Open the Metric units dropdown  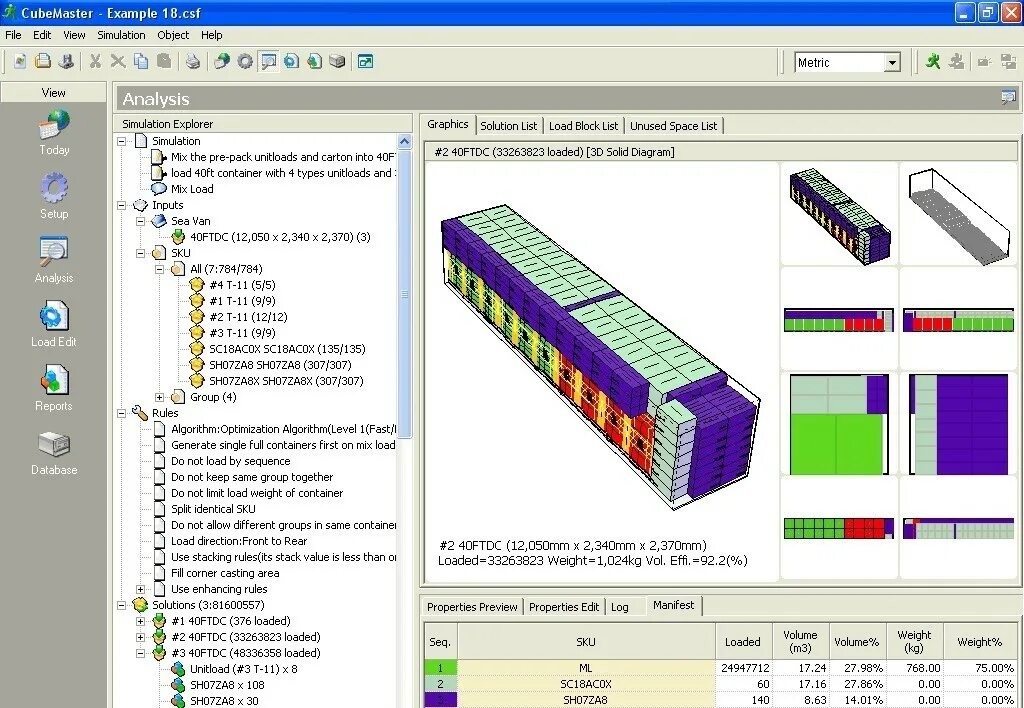(x=892, y=63)
